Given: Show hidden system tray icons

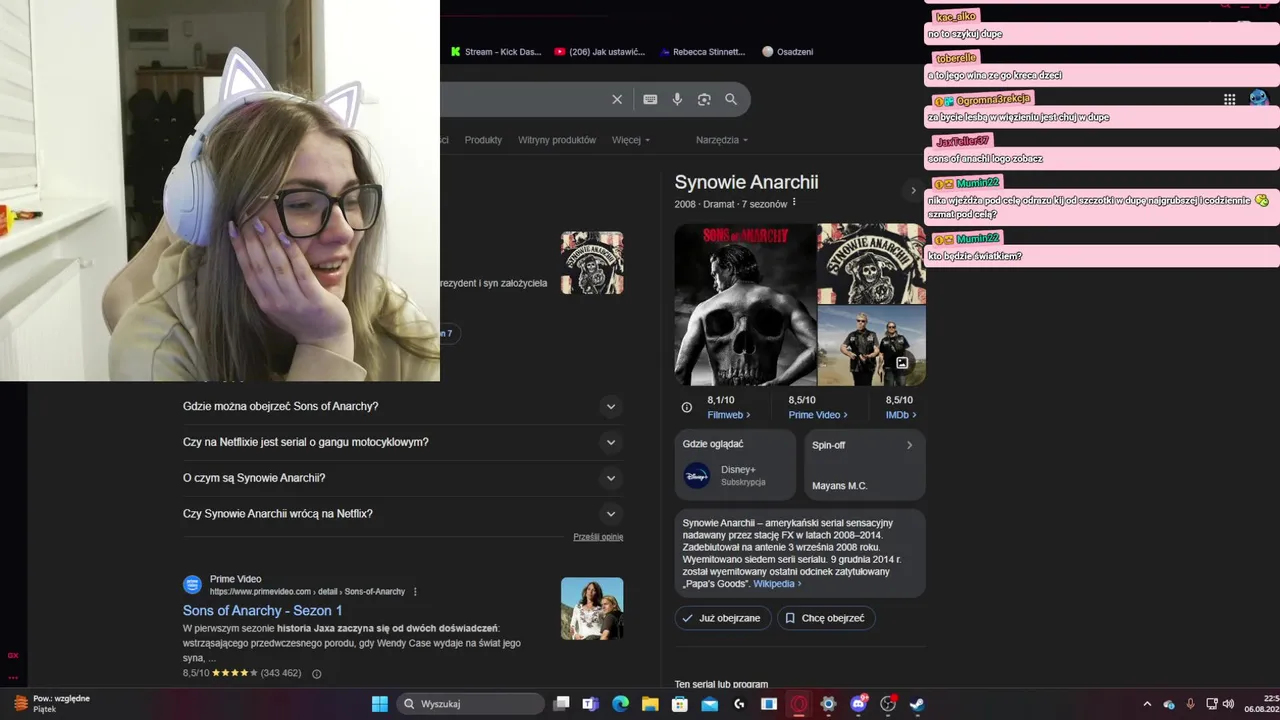Looking at the screenshot, I should tap(1147, 704).
